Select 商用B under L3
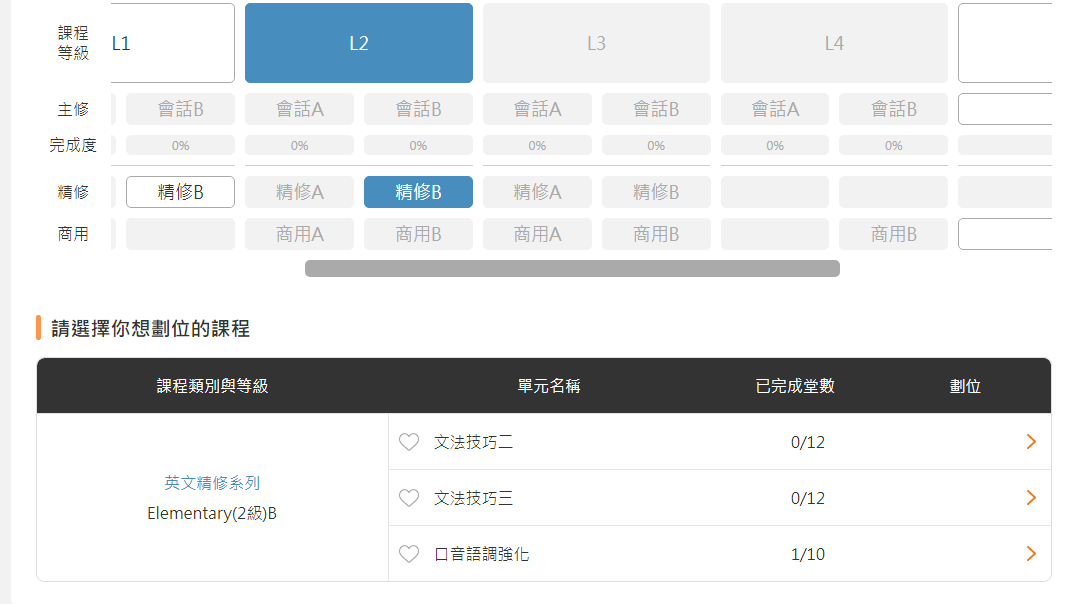The height and width of the screenshot is (604, 1072). tap(656, 234)
